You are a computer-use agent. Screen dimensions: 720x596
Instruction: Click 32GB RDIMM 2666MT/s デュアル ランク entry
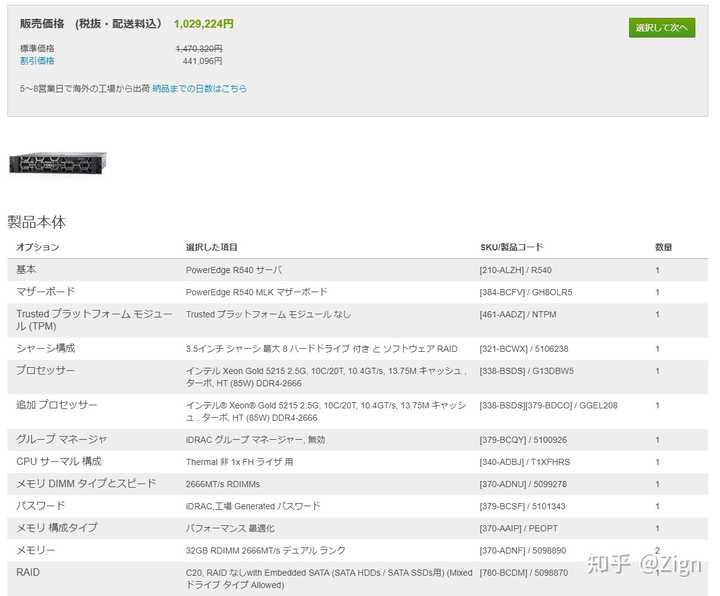pyautogui.click(x=265, y=550)
